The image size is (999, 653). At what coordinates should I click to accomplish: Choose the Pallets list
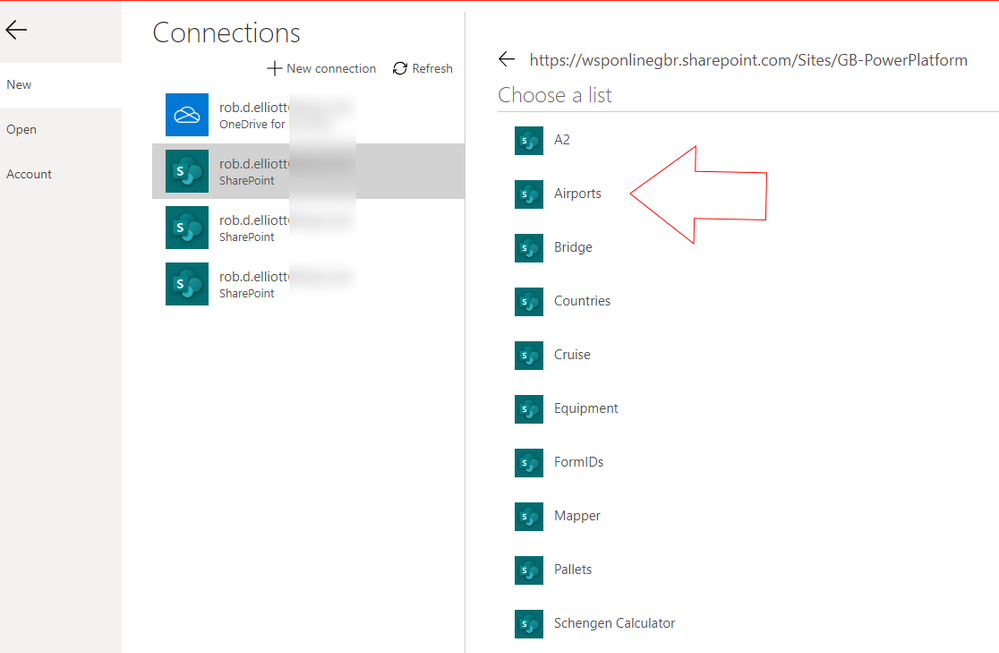click(572, 570)
